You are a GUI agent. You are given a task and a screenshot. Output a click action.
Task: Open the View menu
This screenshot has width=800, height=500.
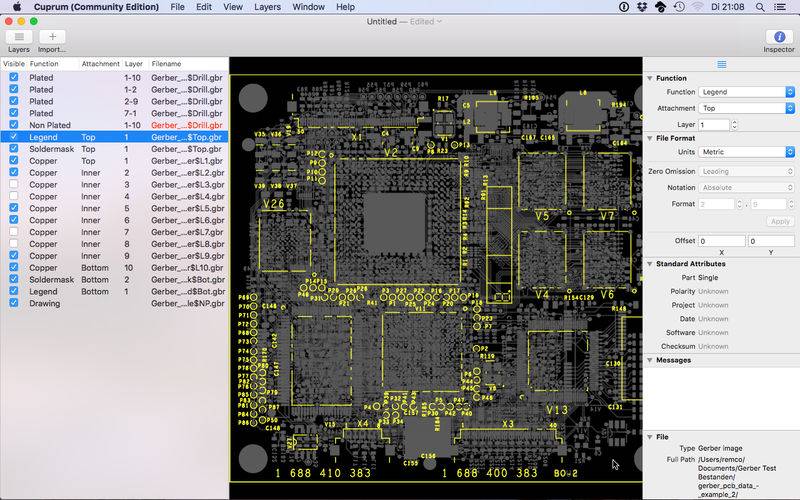pos(233,7)
